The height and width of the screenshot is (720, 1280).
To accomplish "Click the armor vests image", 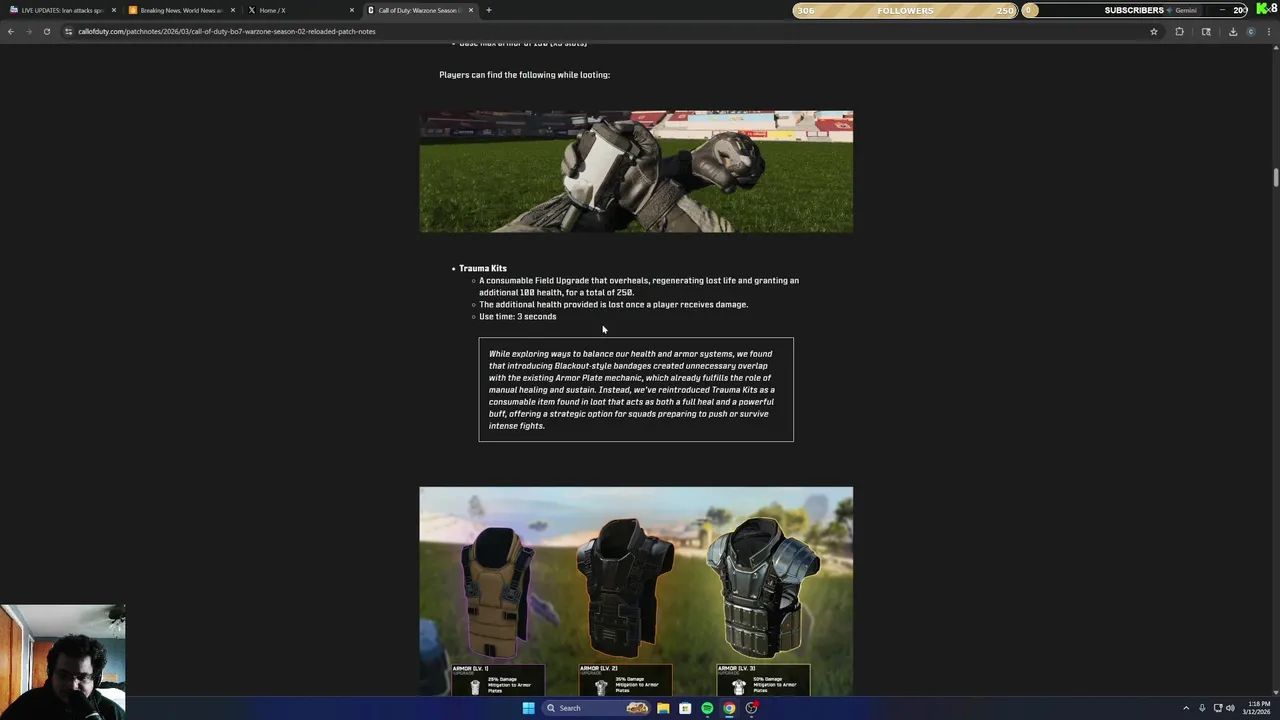I will click(636, 591).
